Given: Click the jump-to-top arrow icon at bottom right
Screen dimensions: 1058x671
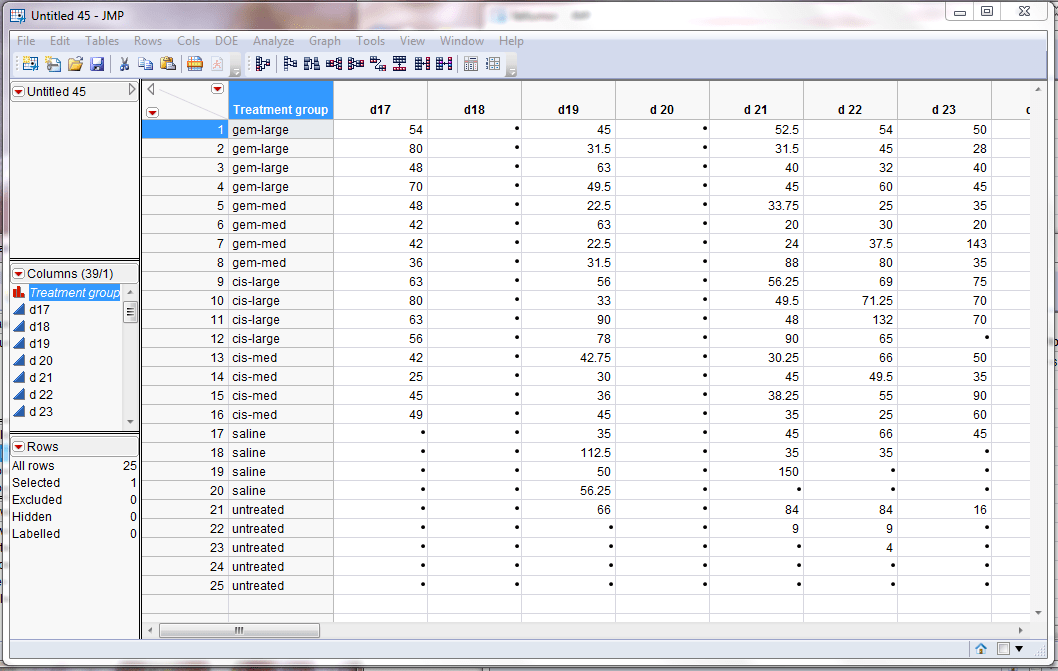Looking at the screenshot, I should [x=981, y=648].
